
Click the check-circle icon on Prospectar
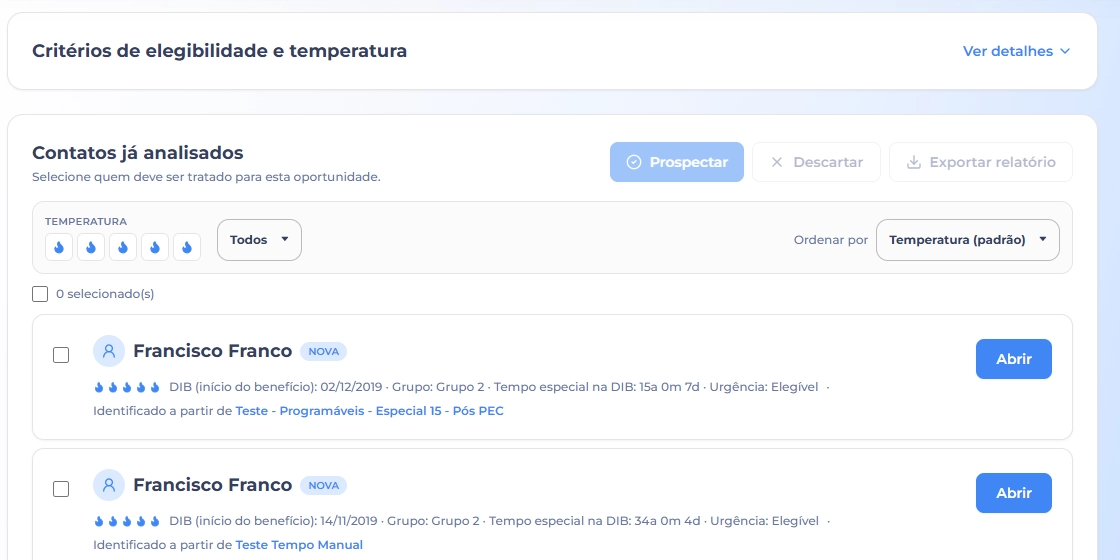click(x=634, y=162)
